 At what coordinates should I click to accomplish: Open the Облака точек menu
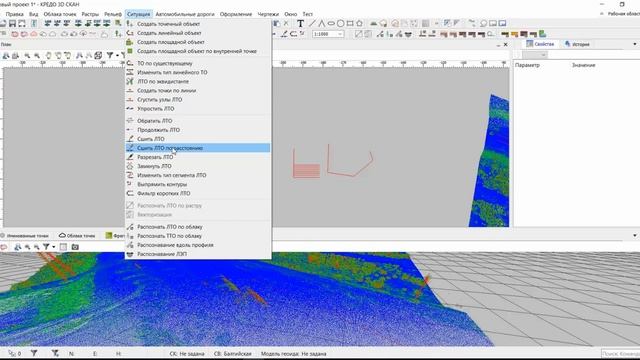(60, 14)
